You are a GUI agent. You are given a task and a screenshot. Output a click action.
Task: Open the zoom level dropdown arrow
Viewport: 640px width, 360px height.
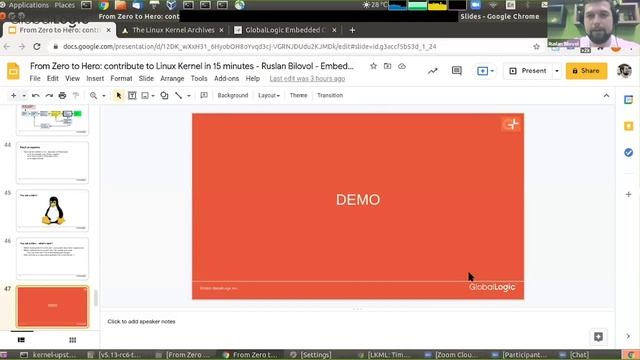click(104, 96)
